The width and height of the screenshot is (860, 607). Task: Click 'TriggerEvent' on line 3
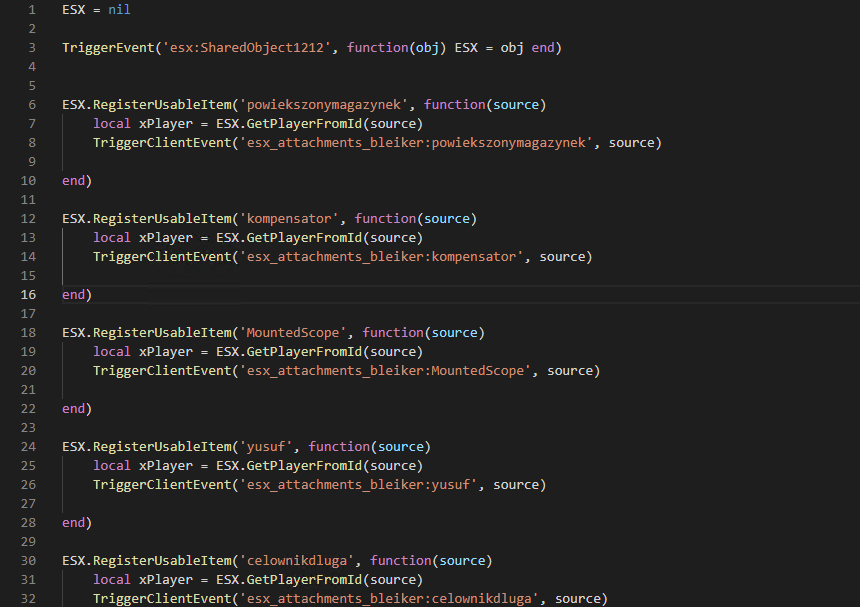(x=108, y=48)
